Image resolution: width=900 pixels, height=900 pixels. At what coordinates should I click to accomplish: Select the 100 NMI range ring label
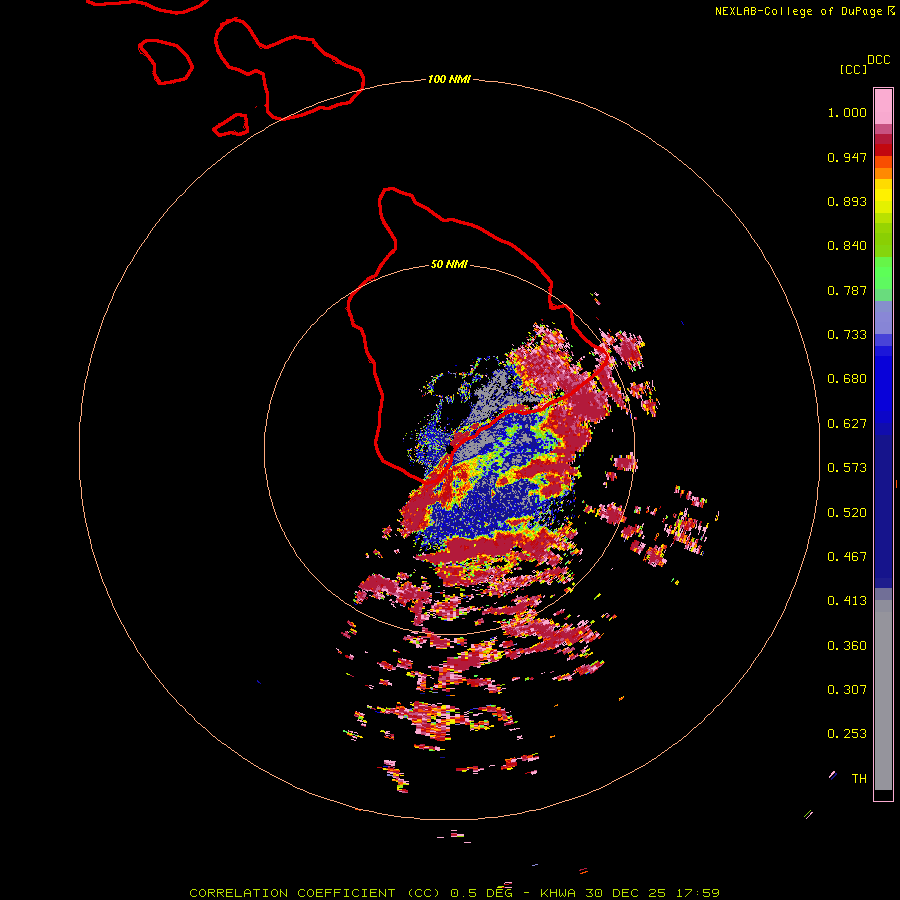[x=449, y=79]
